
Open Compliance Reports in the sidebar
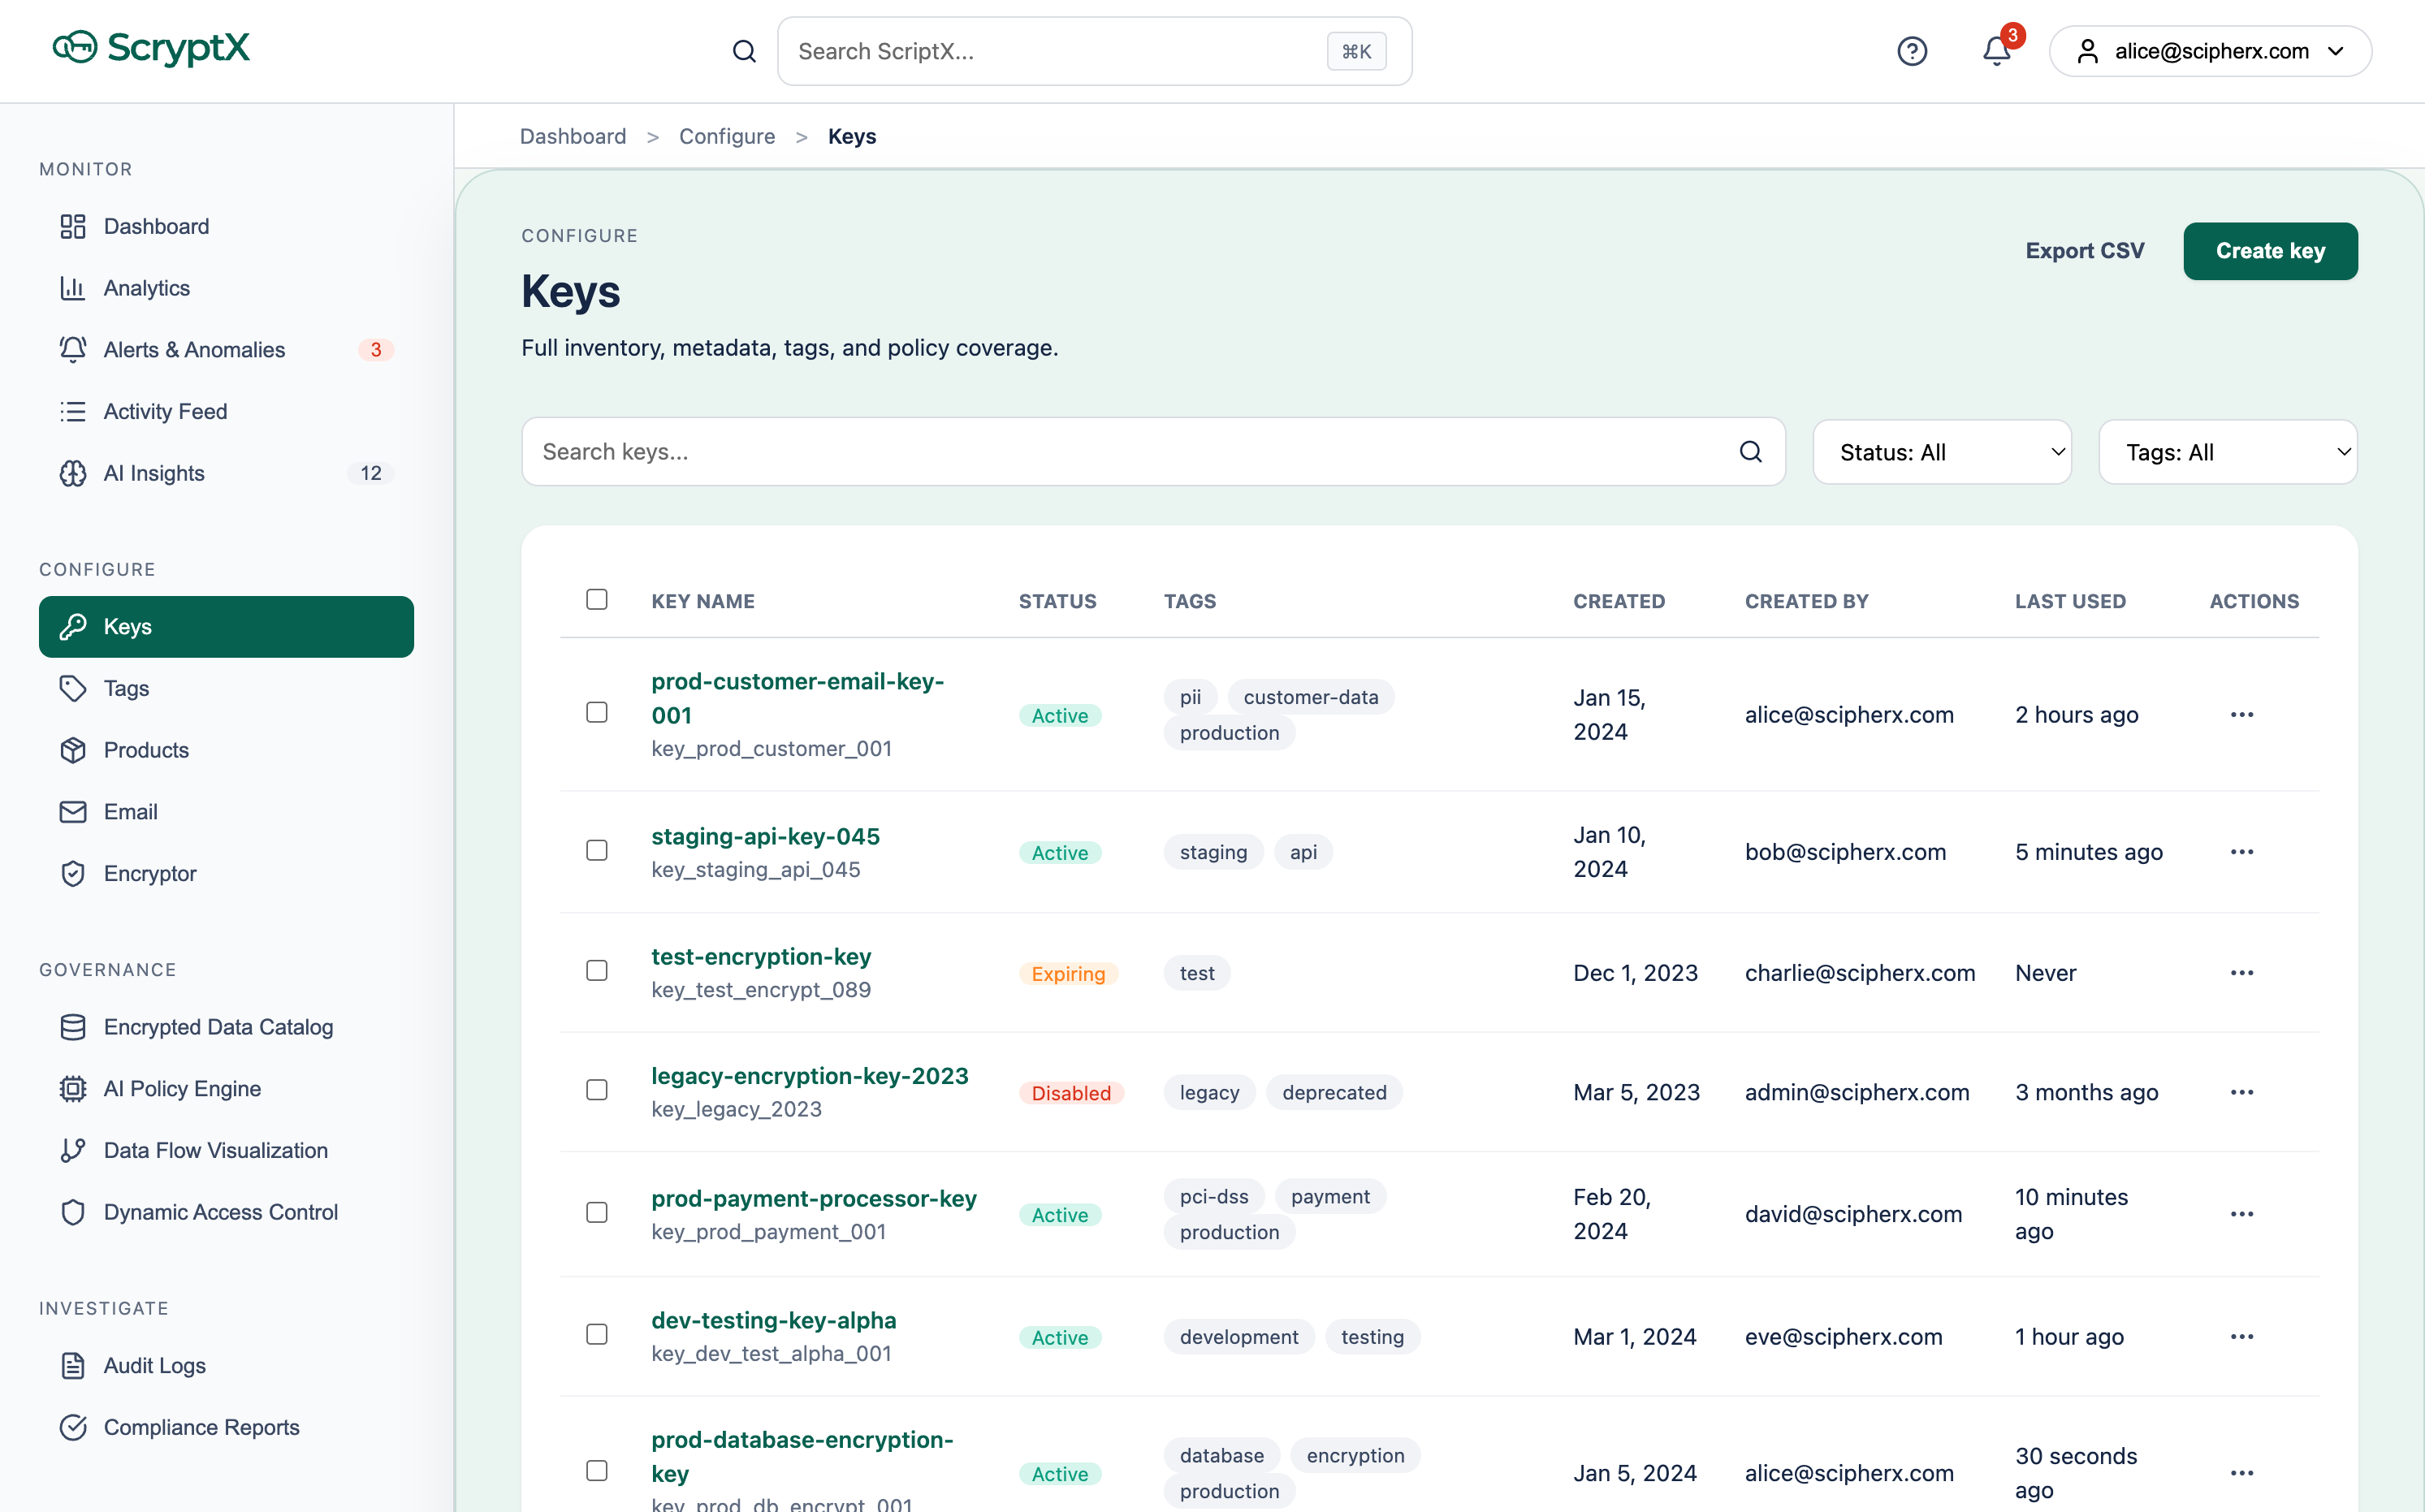(x=226, y=1427)
